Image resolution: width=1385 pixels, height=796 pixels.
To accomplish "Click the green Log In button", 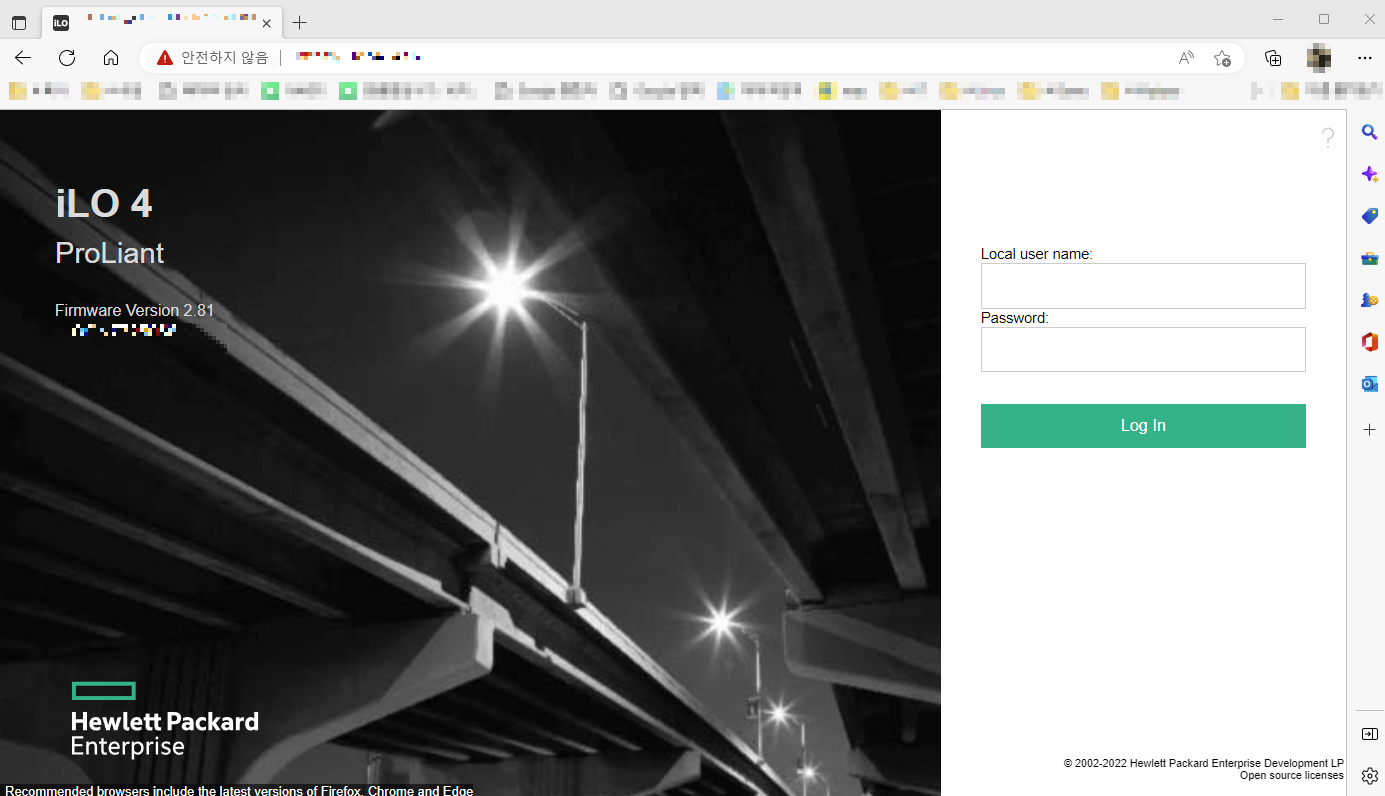I will click(x=1143, y=426).
